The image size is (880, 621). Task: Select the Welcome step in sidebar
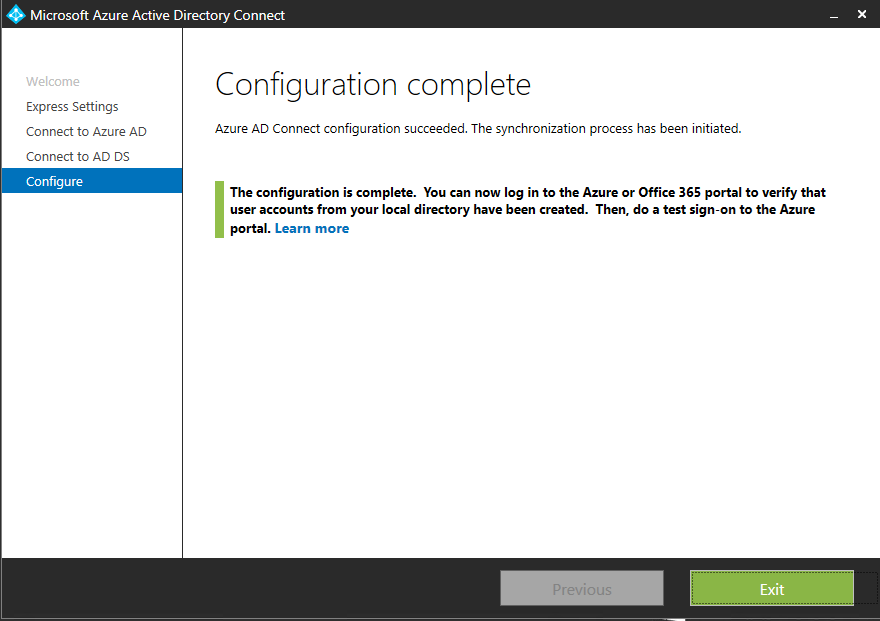coord(53,81)
